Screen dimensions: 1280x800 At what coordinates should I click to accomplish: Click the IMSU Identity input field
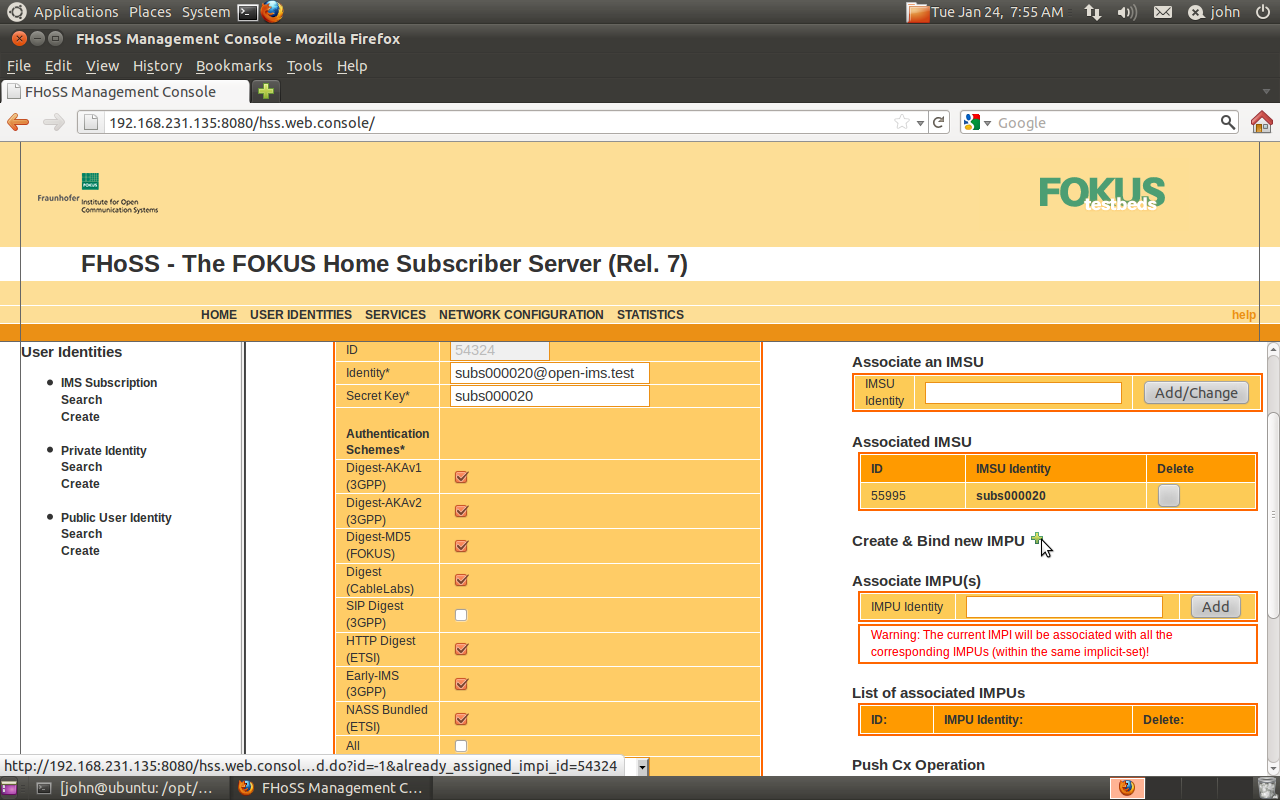1023,393
